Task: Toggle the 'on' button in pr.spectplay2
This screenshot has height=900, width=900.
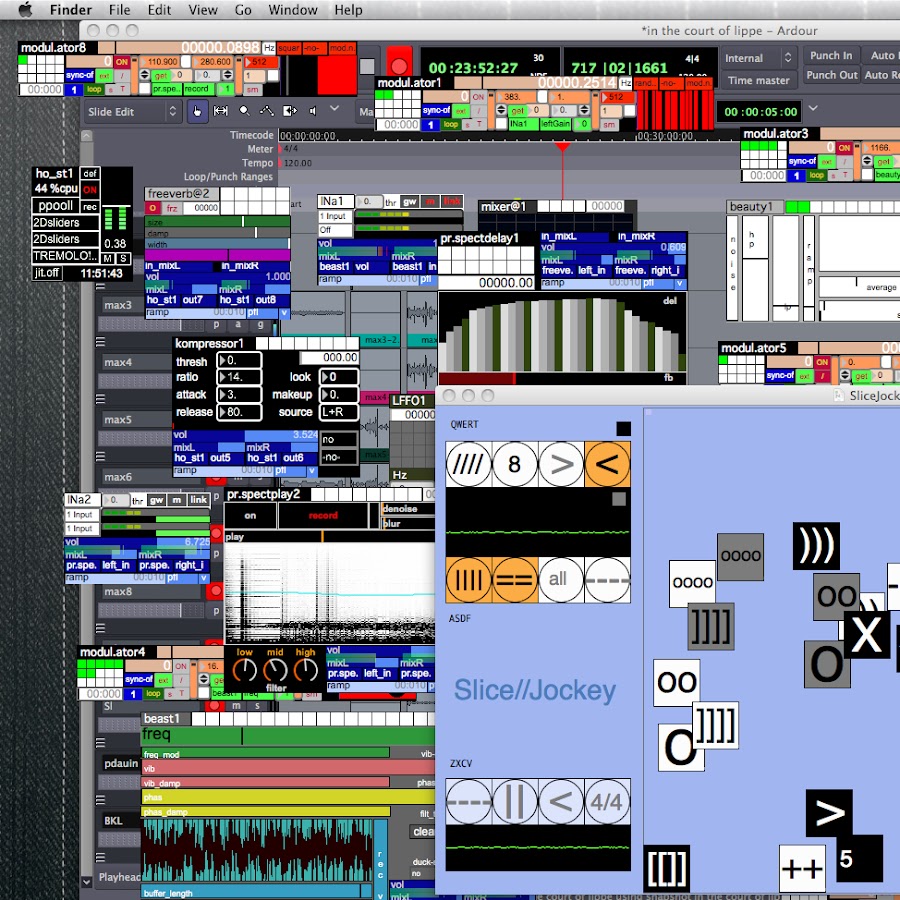Action: tap(250, 515)
